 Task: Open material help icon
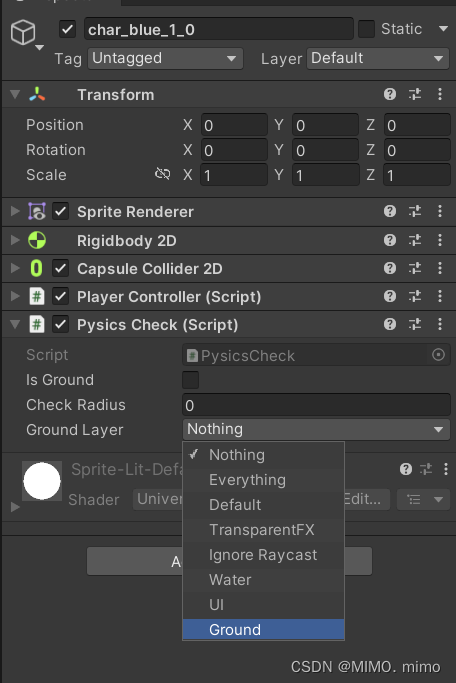point(405,469)
